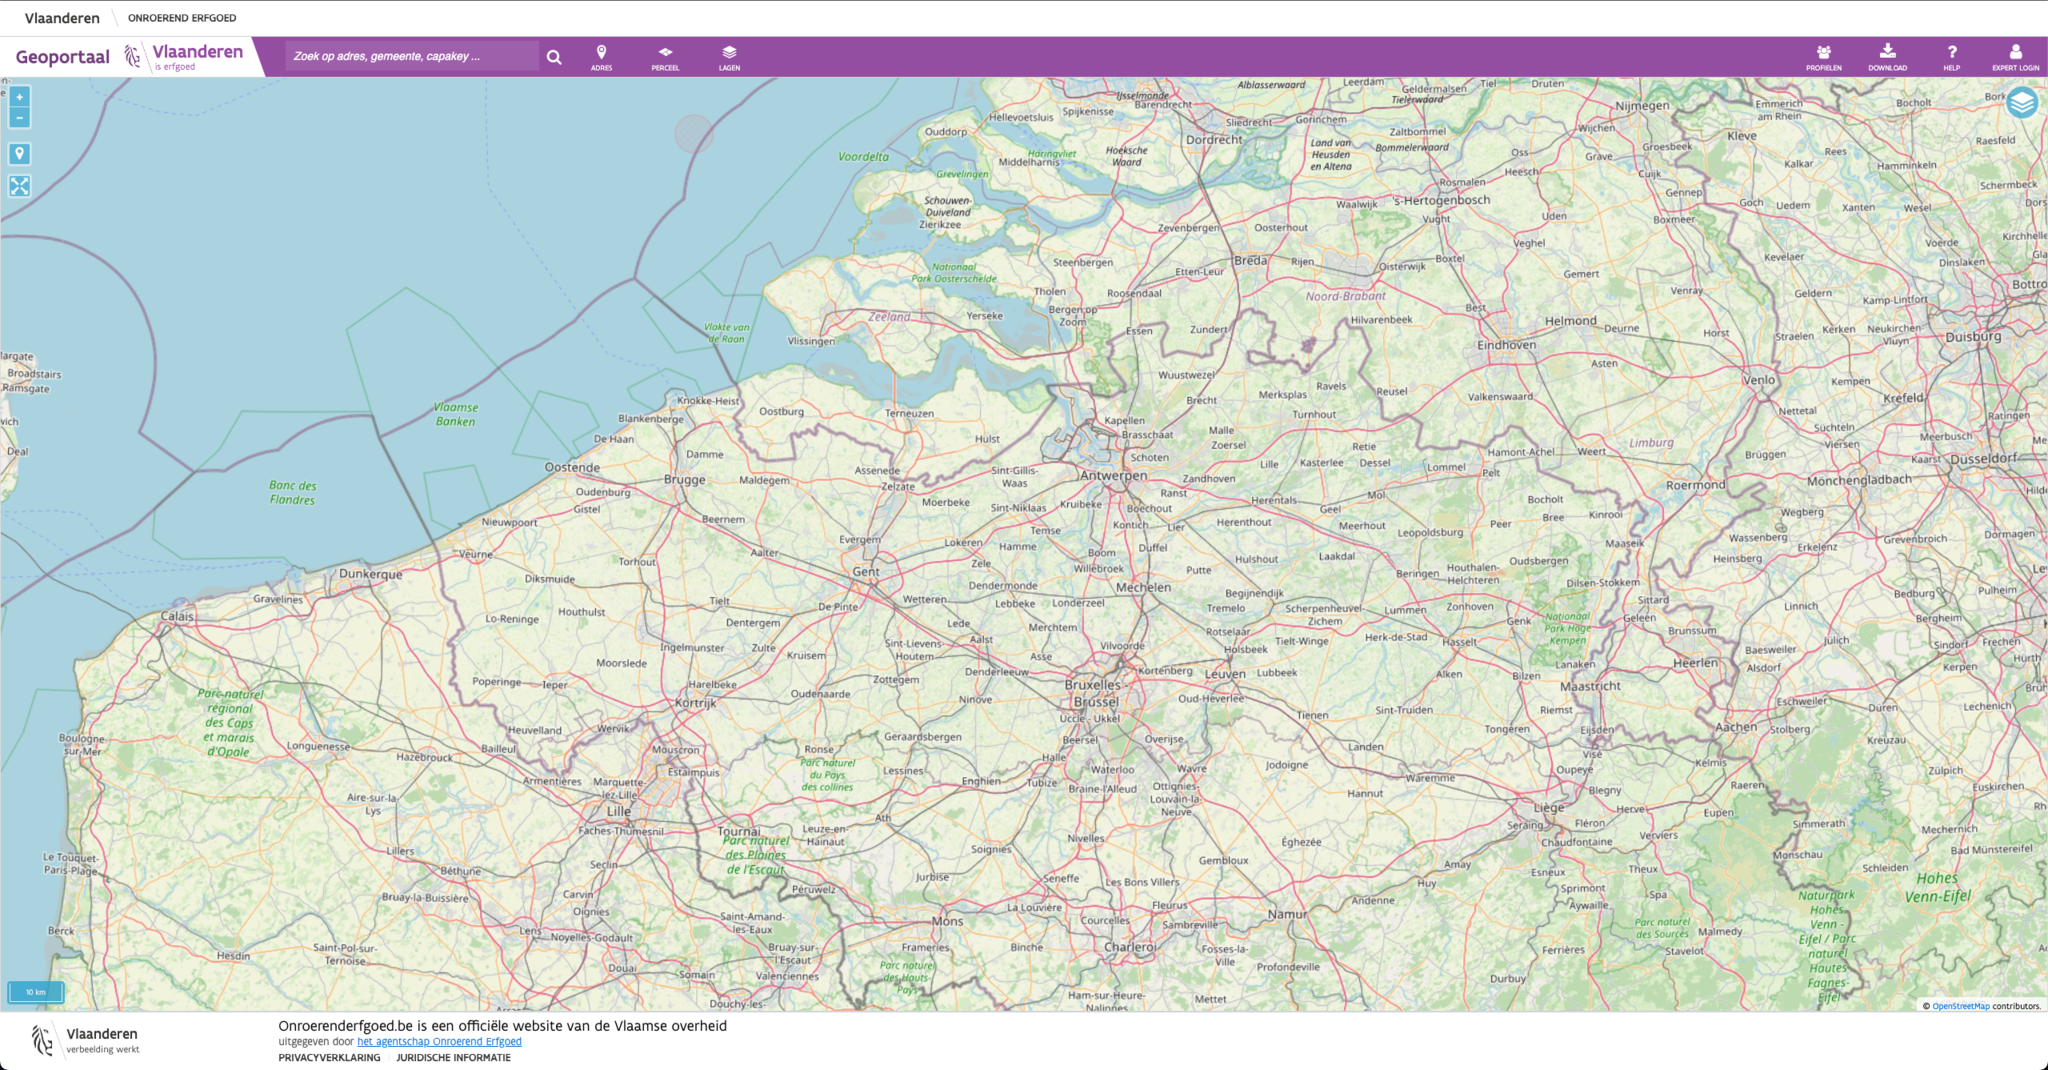Click Mons label on the map

click(947, 921)
